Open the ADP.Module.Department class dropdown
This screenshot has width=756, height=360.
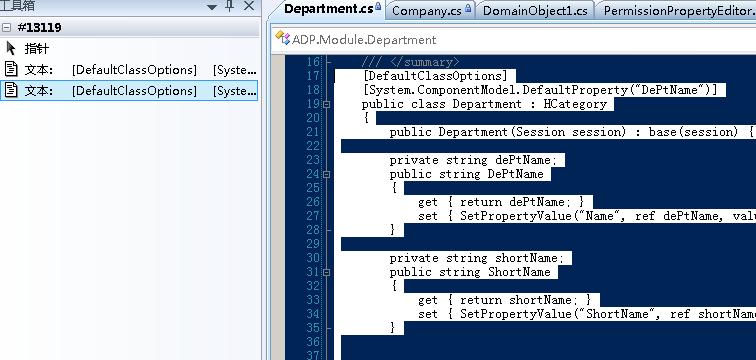pyautogui.click(x=515, y=40)
